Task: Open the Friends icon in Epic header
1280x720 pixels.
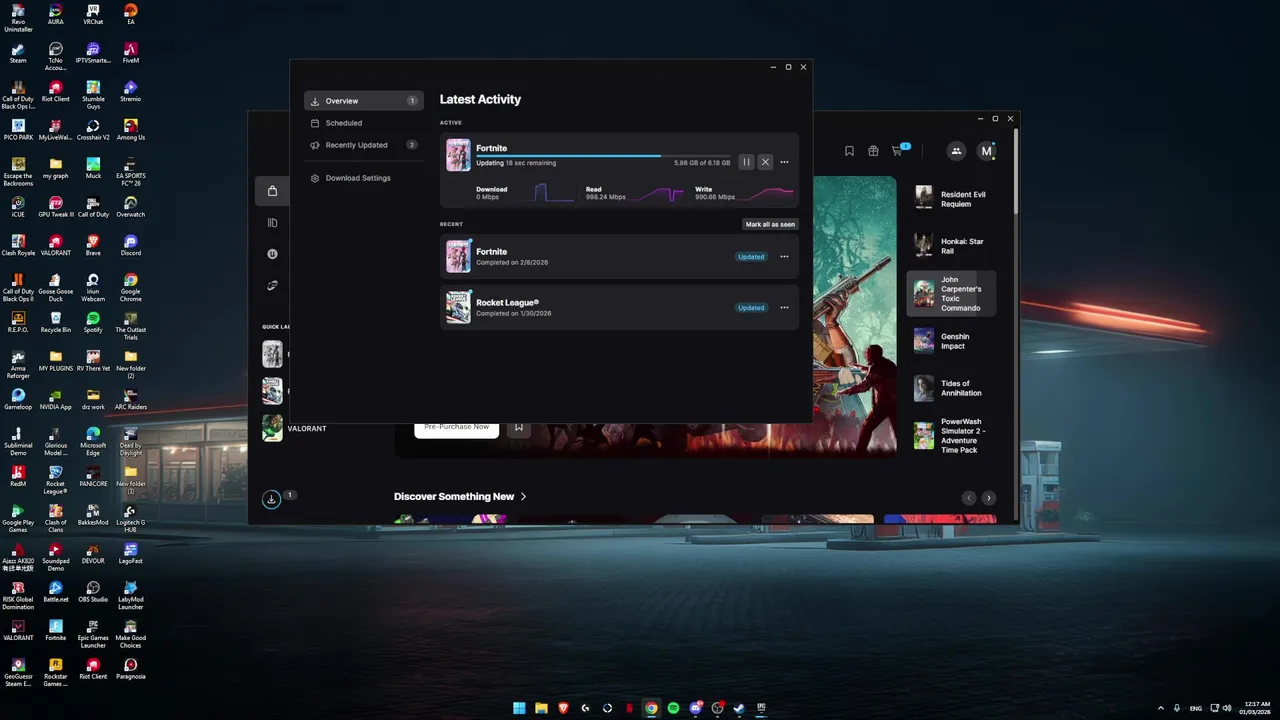Action: pos(956,151)
